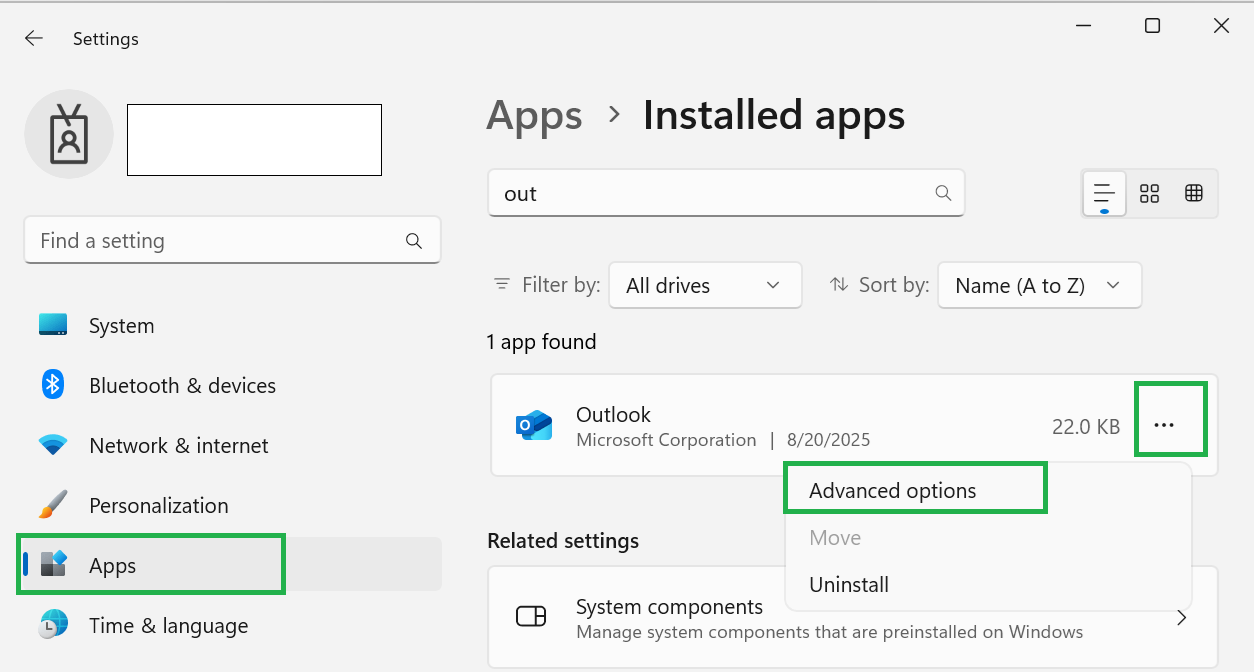
Task: Click the 'Installed apps' page title
Action: (x=774, y=116)
